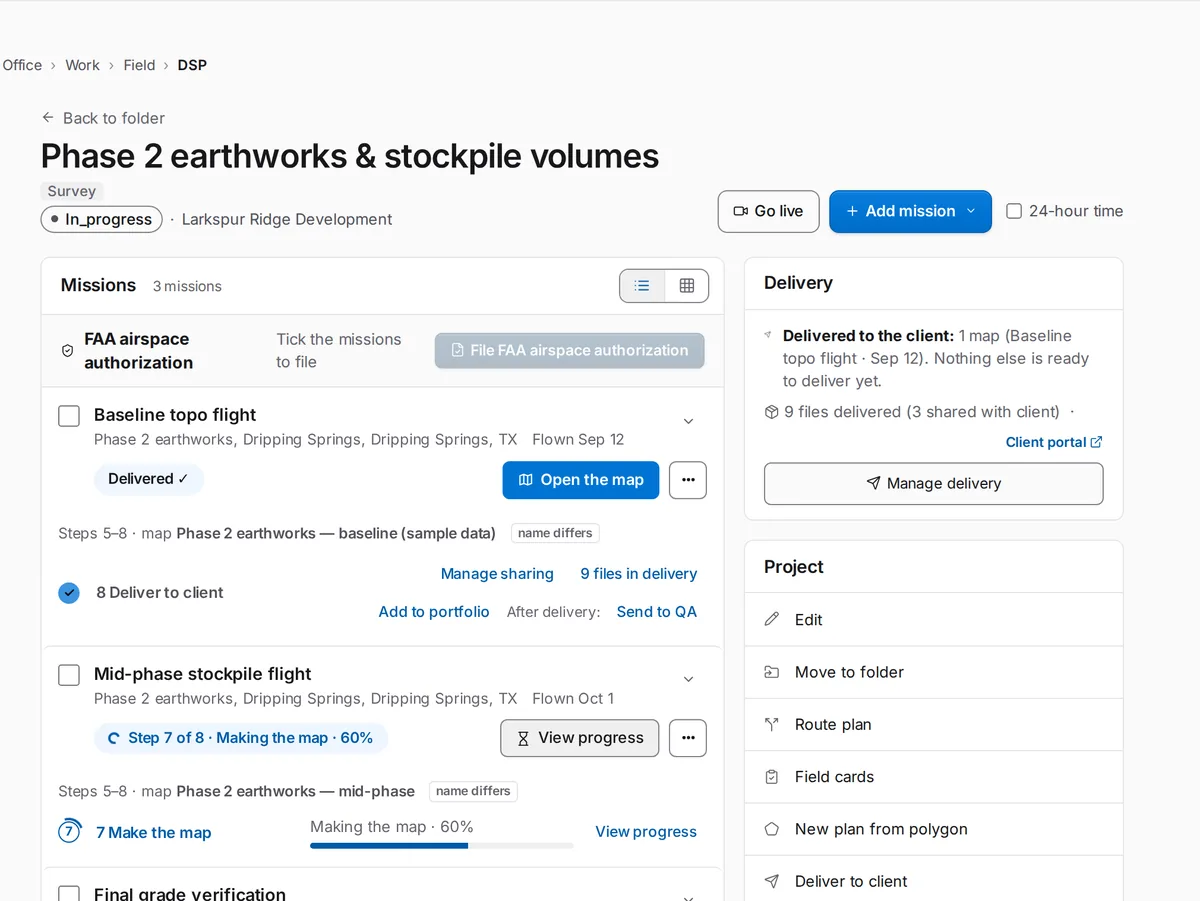Click the folder icon next to Move to folder
The width and height of the screenshot is (1200, 901).
(x=772, y=672)
